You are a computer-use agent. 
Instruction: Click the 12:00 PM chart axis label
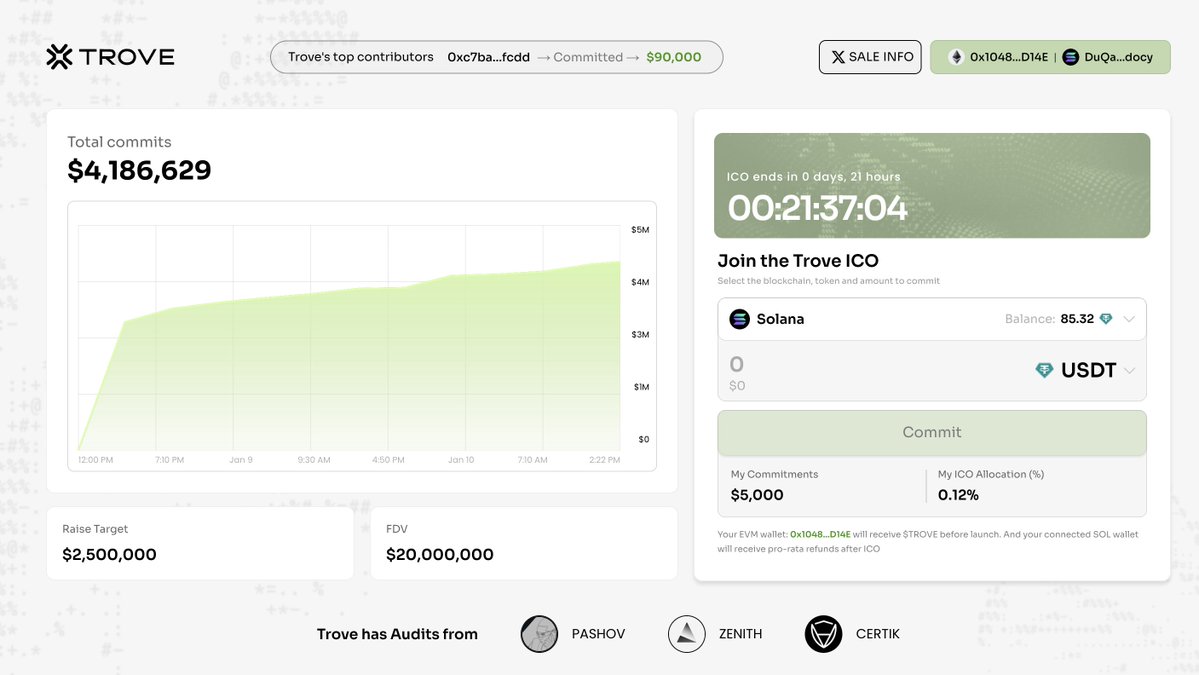[96, 460]
